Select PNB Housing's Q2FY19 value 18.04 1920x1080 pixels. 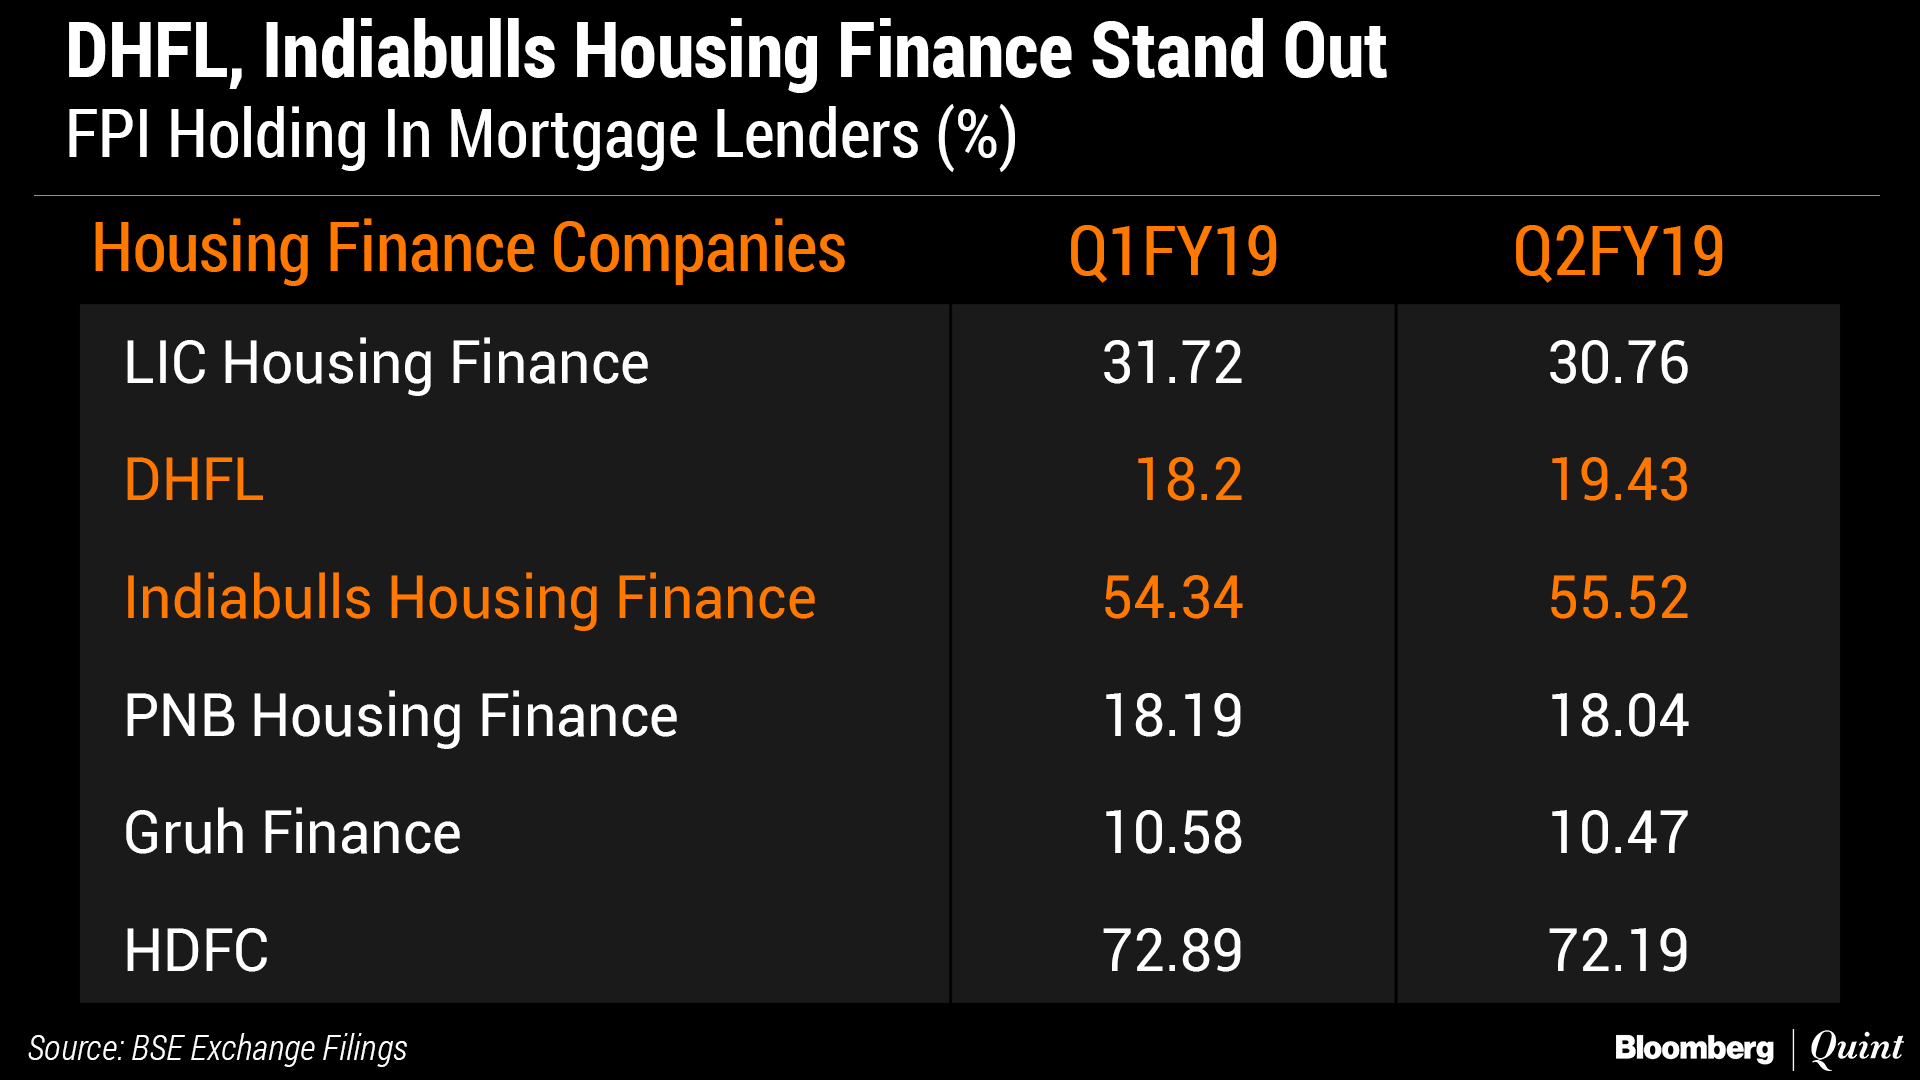pyautogui.click(x=1618, y=716)
